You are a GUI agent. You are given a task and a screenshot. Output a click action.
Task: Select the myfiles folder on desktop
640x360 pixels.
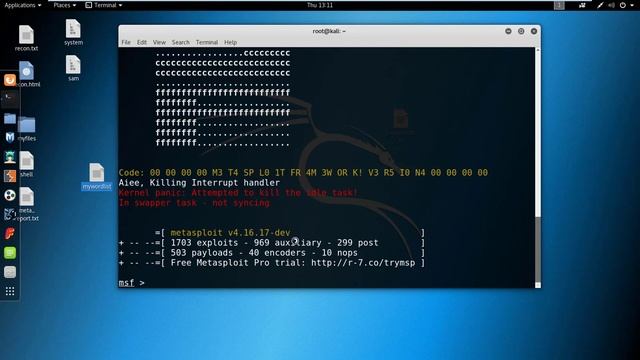pyautogui.click(x=27, y=129)
